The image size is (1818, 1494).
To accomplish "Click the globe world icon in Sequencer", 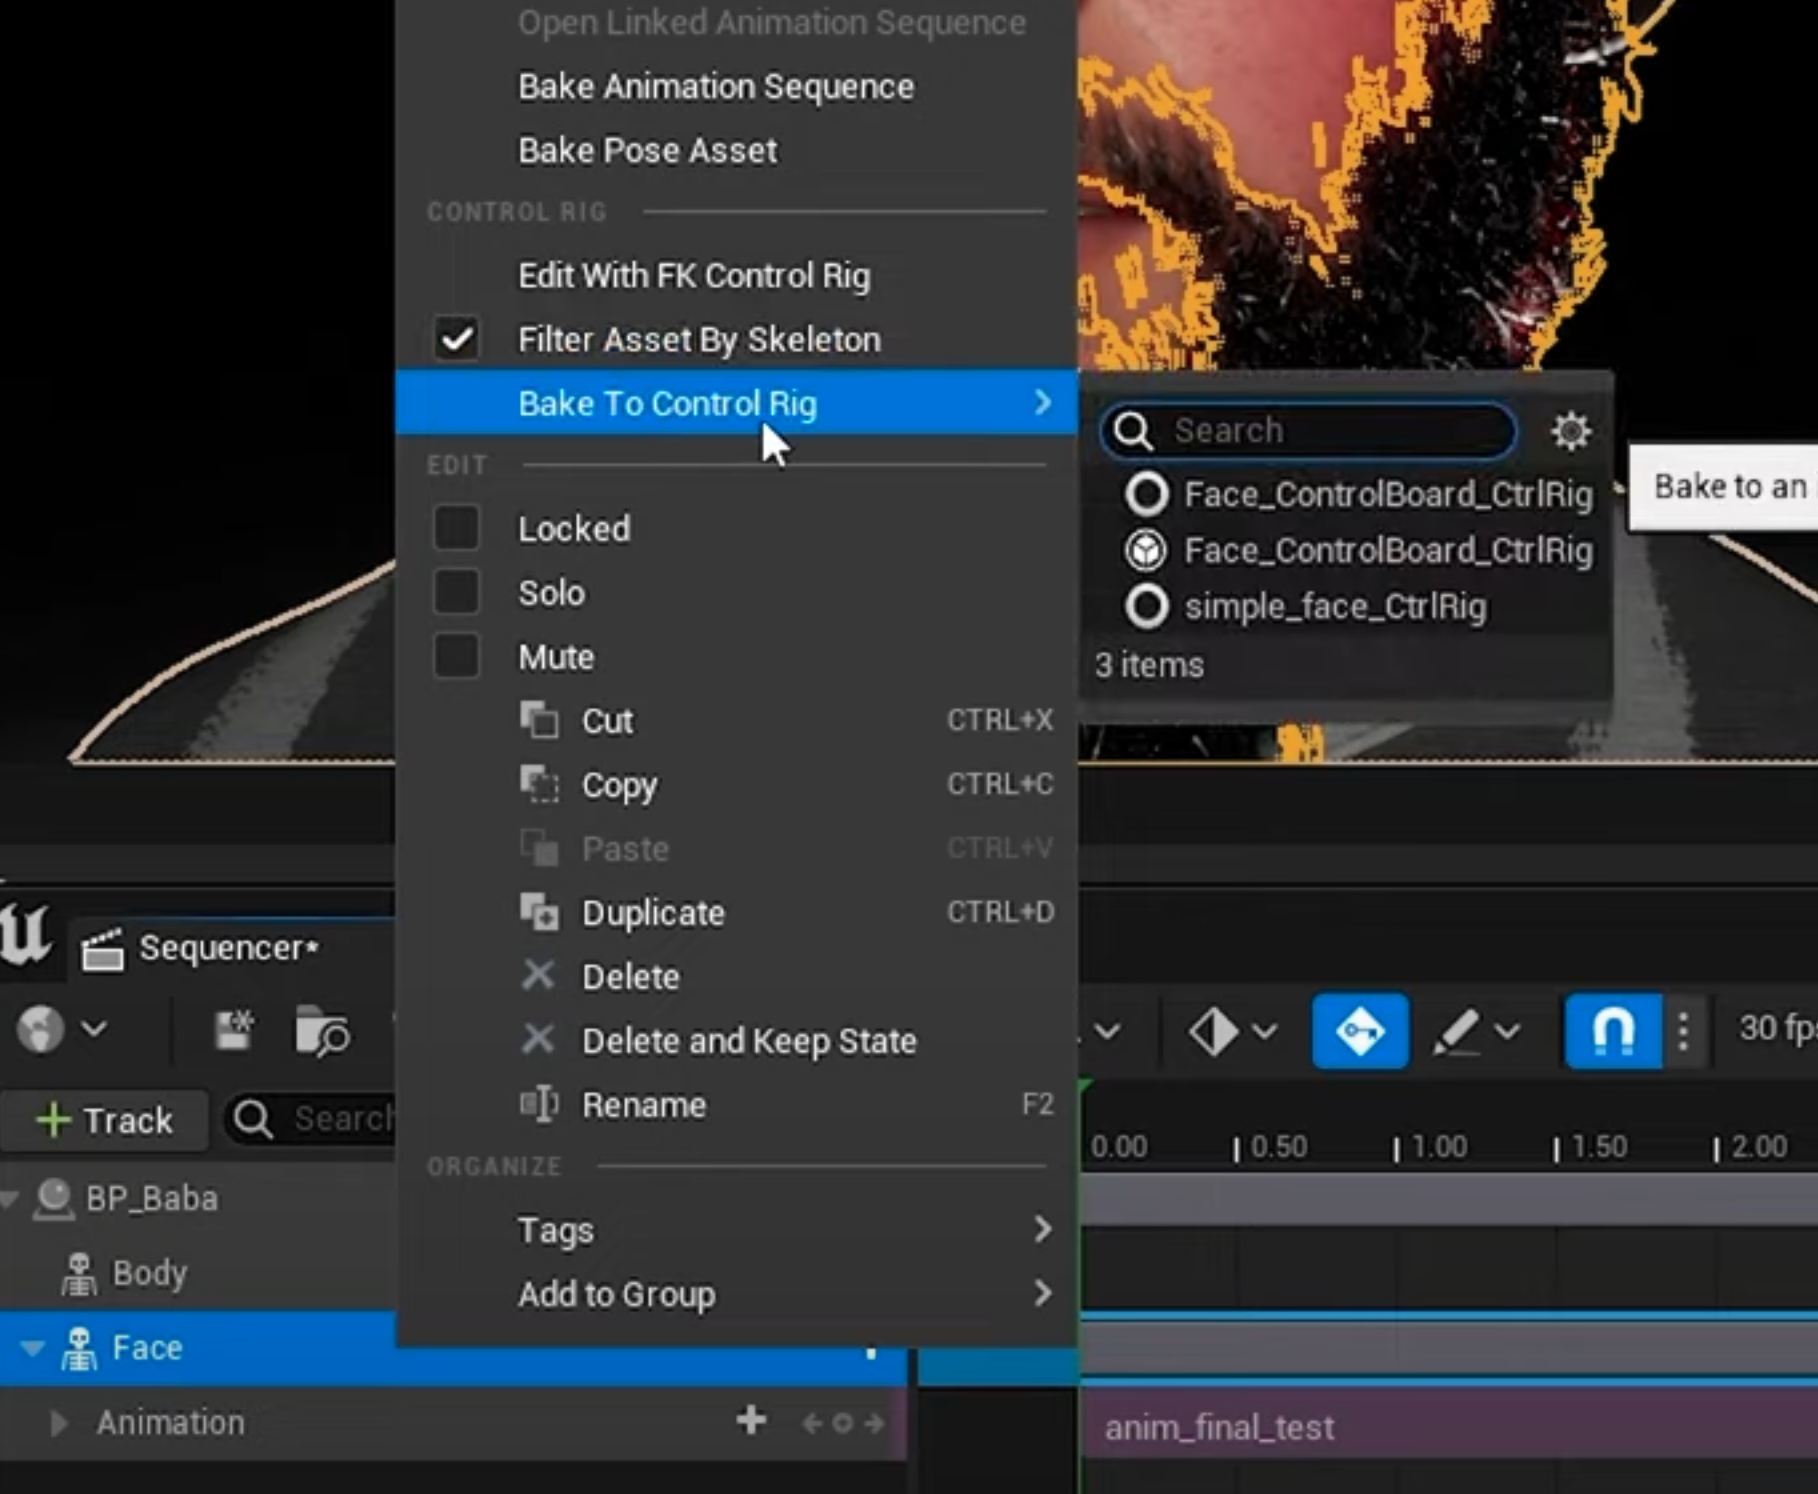I will click(41, 1029).
